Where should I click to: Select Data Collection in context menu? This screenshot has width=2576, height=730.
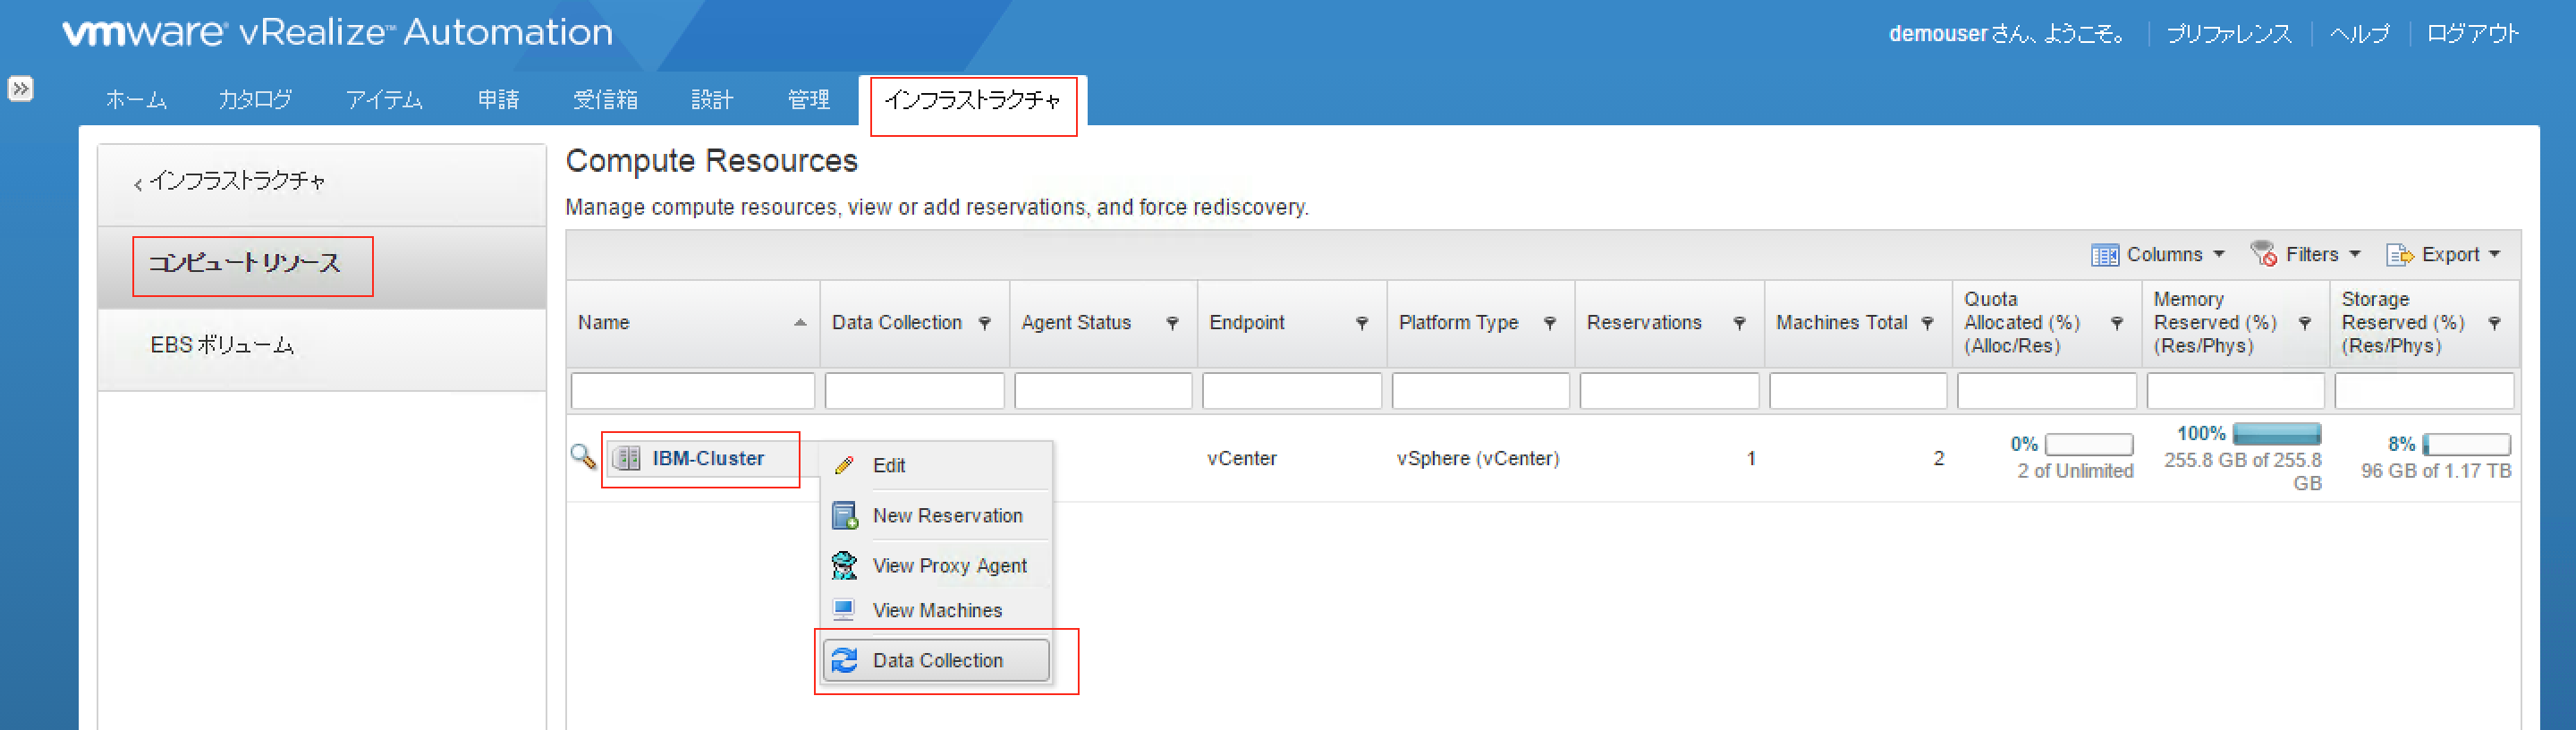point(937,660)
